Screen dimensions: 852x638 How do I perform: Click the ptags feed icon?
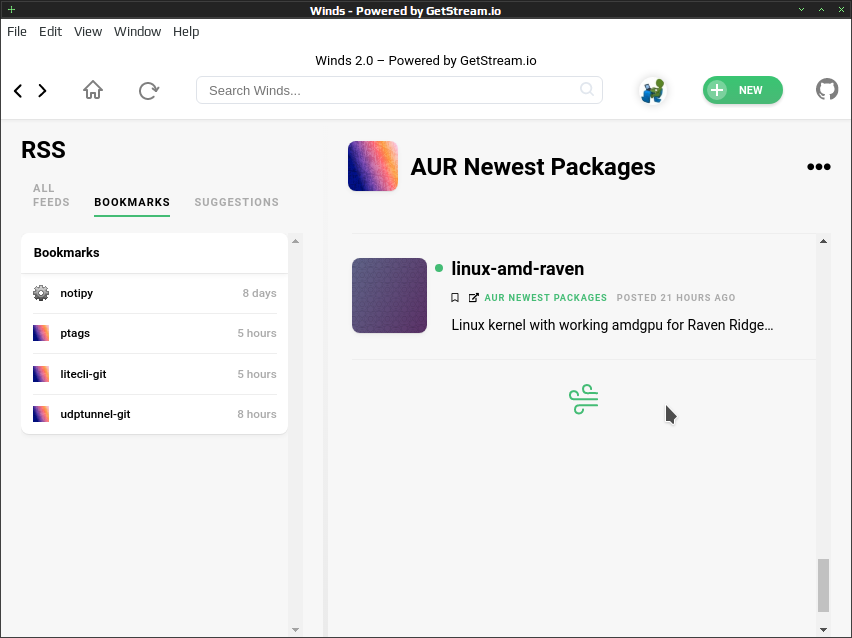click(41, 333)
